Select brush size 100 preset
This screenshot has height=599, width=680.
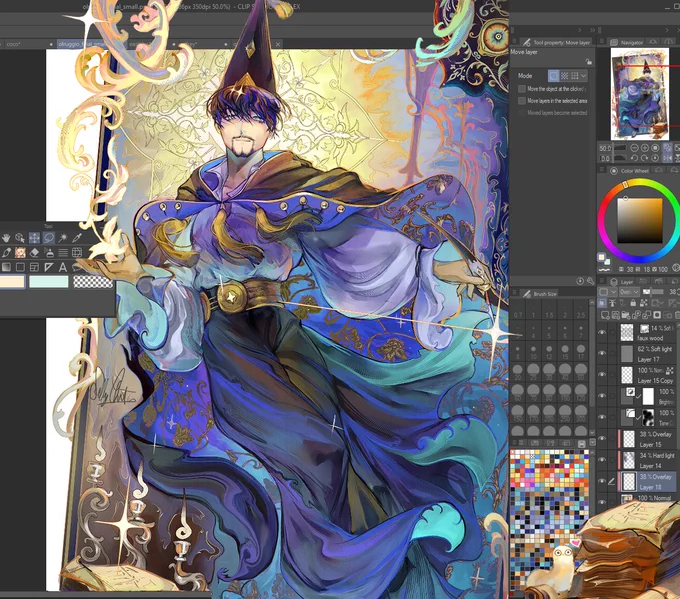tap(565, 392)
